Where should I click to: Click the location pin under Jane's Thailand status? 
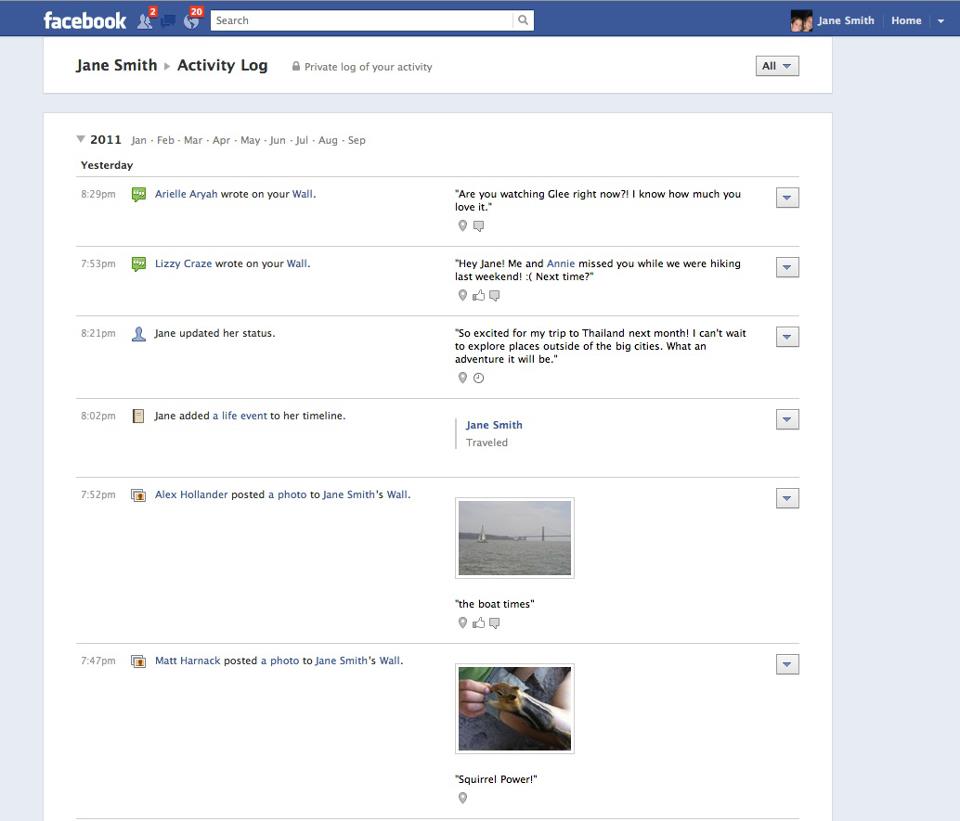pyautogui.click(x=462, y=377)
